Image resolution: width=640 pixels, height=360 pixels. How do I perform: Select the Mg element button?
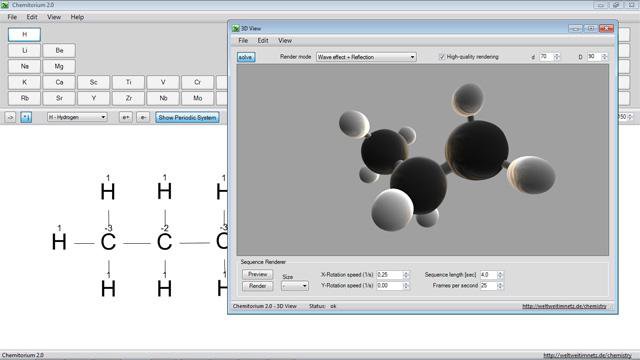coord(59,67)
